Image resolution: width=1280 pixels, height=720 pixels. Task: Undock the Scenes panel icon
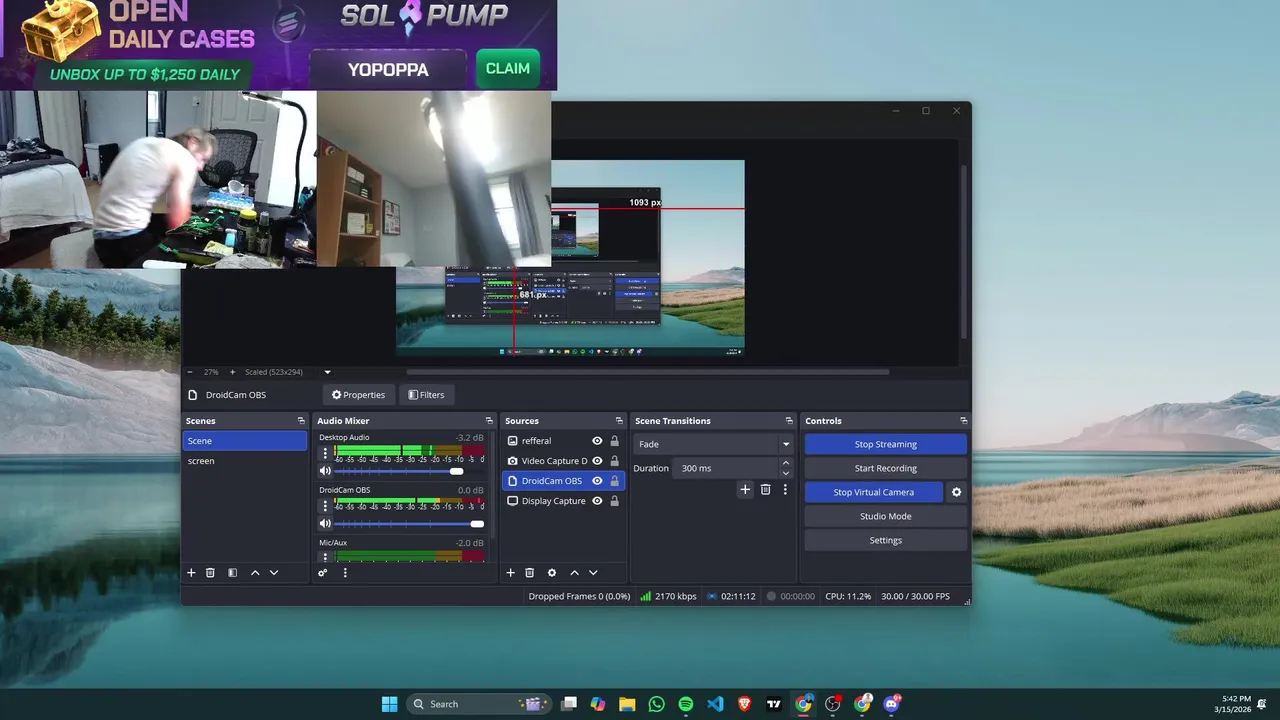coord(301,421)
